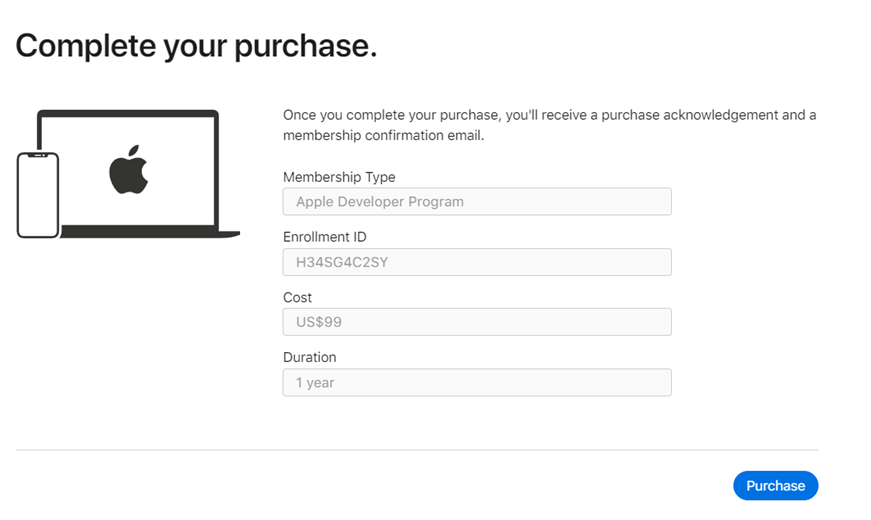Click the "Once you complete your purchase" sentence
871x520 pixels.
(x=391, y=115)
